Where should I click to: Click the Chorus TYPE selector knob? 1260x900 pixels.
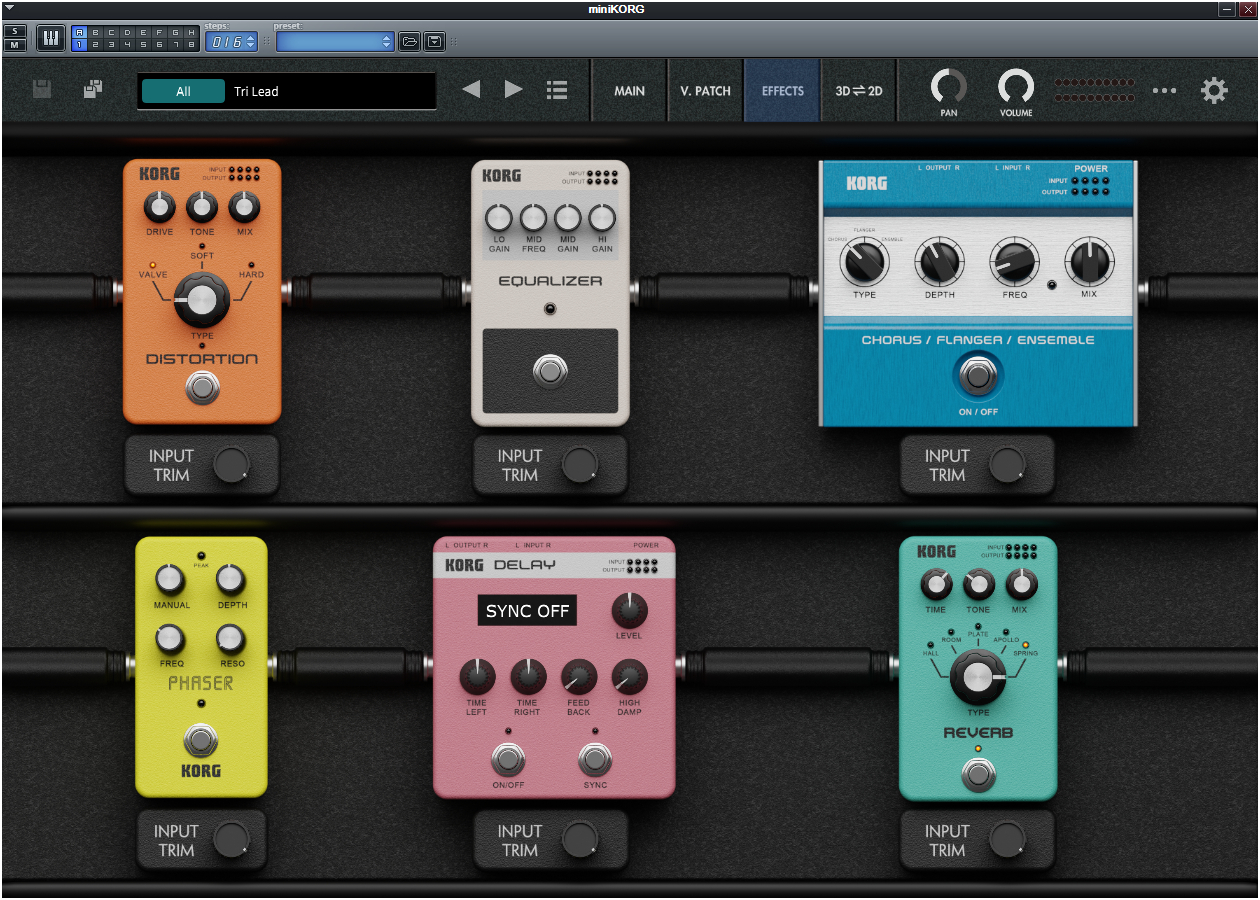pyautogui.click(x=864, y=262)
